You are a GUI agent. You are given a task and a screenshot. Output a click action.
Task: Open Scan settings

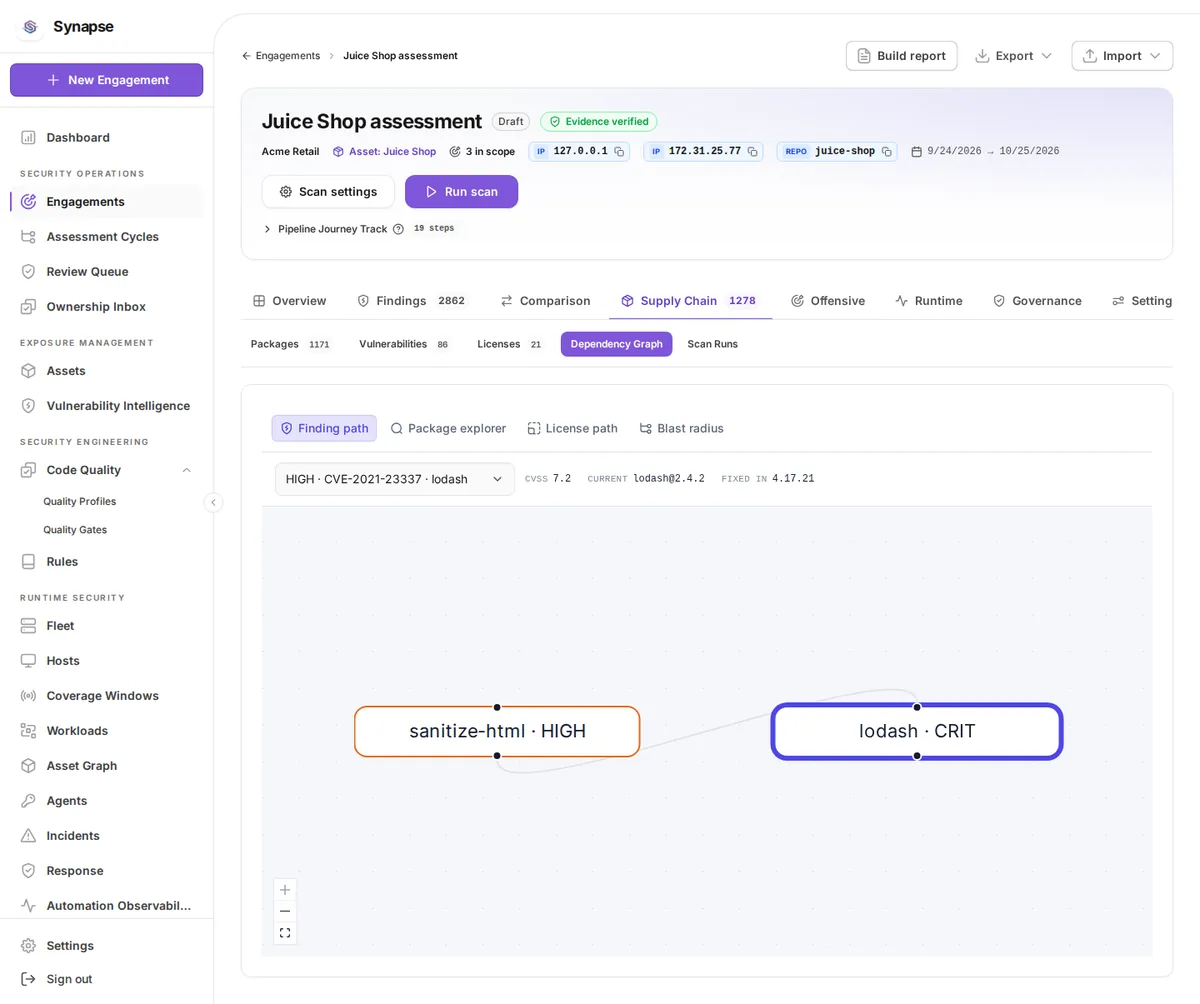(328, 191)
